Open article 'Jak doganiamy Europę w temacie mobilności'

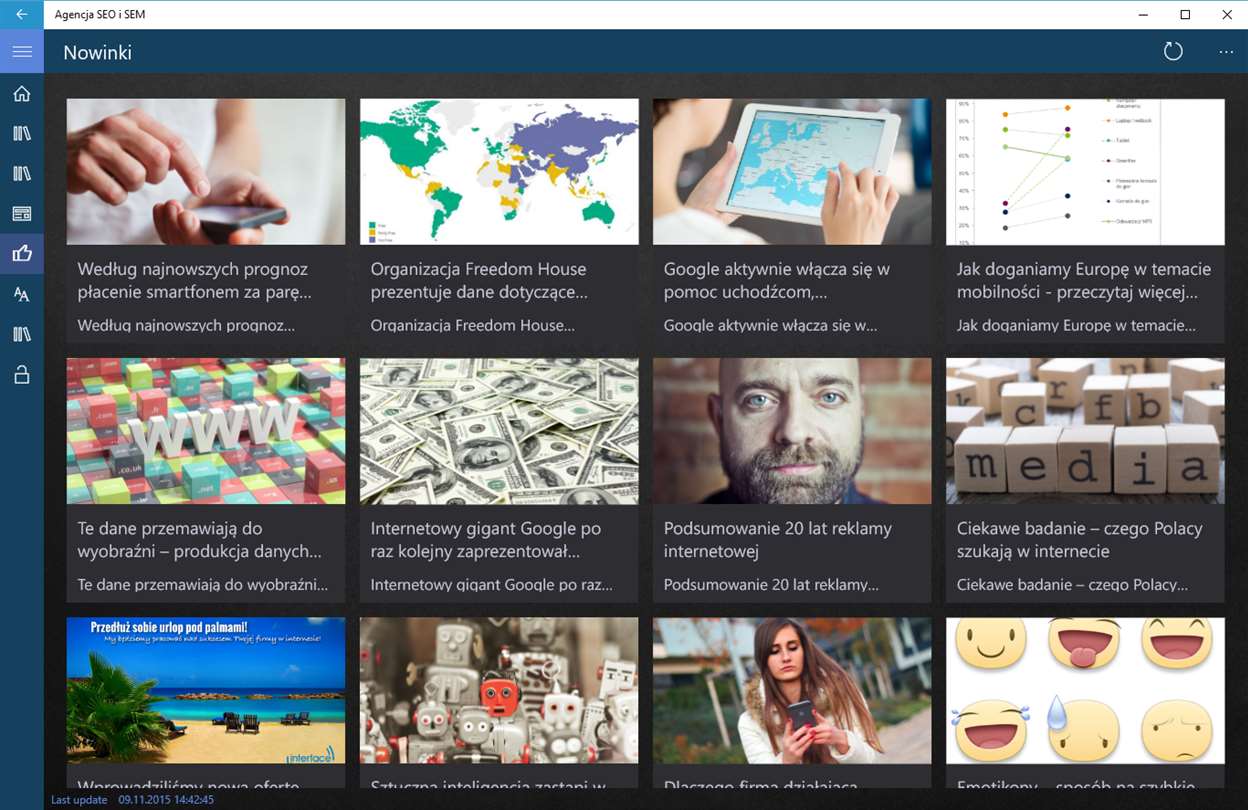pos(1084,281)
